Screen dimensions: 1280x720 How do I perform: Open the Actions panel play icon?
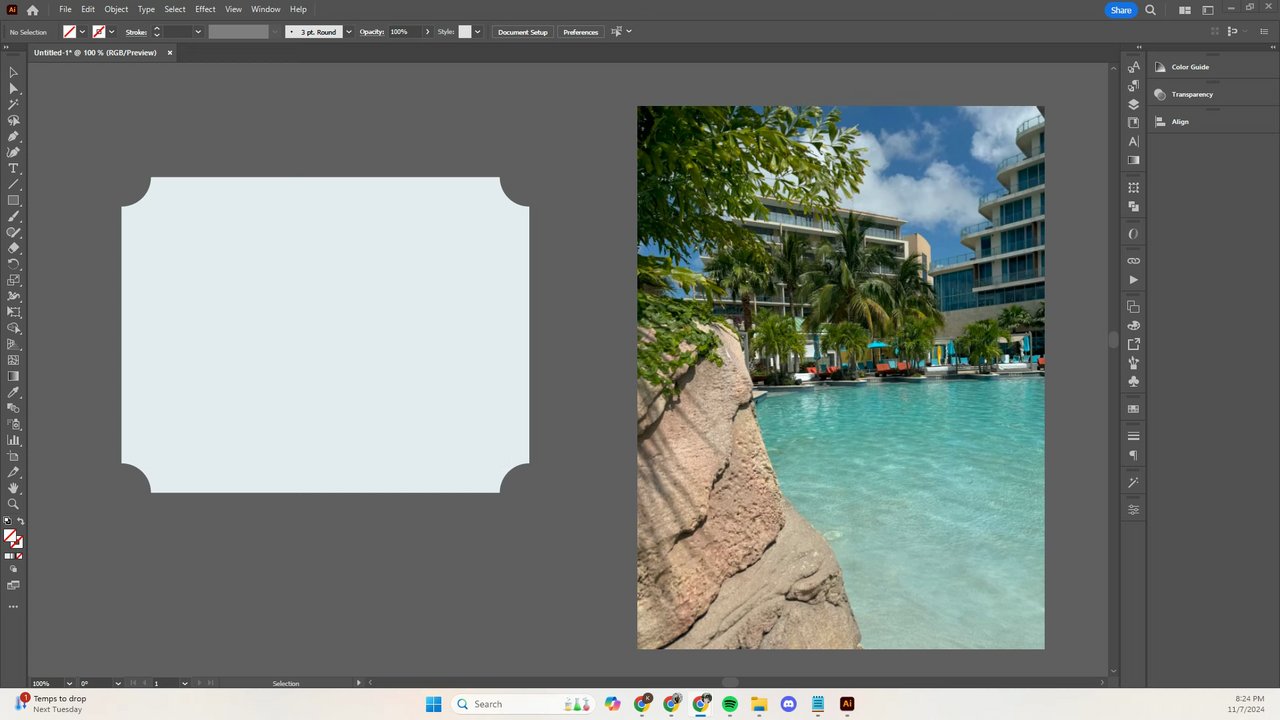click(1133, 280)
